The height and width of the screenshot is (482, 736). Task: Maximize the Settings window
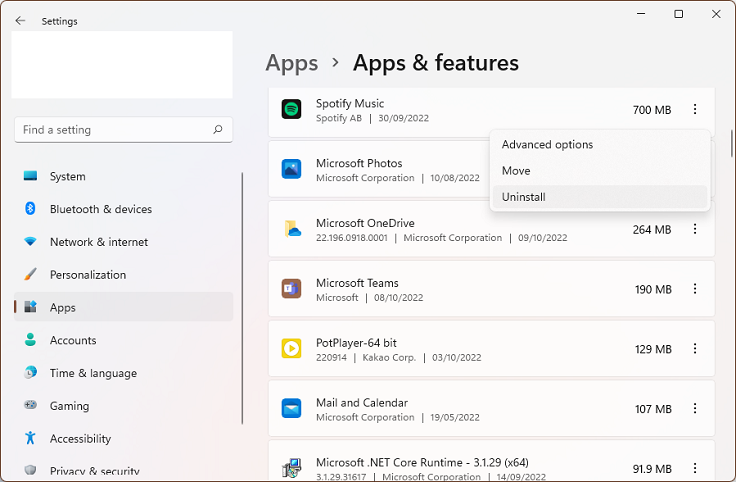point(678,14)
